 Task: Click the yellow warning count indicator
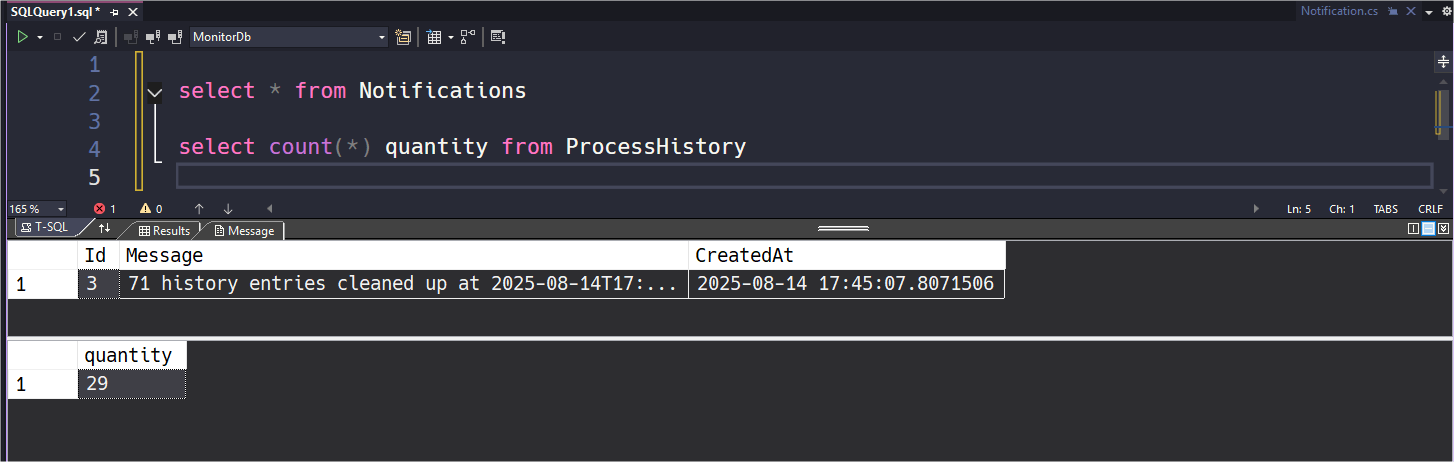[151, 209]
